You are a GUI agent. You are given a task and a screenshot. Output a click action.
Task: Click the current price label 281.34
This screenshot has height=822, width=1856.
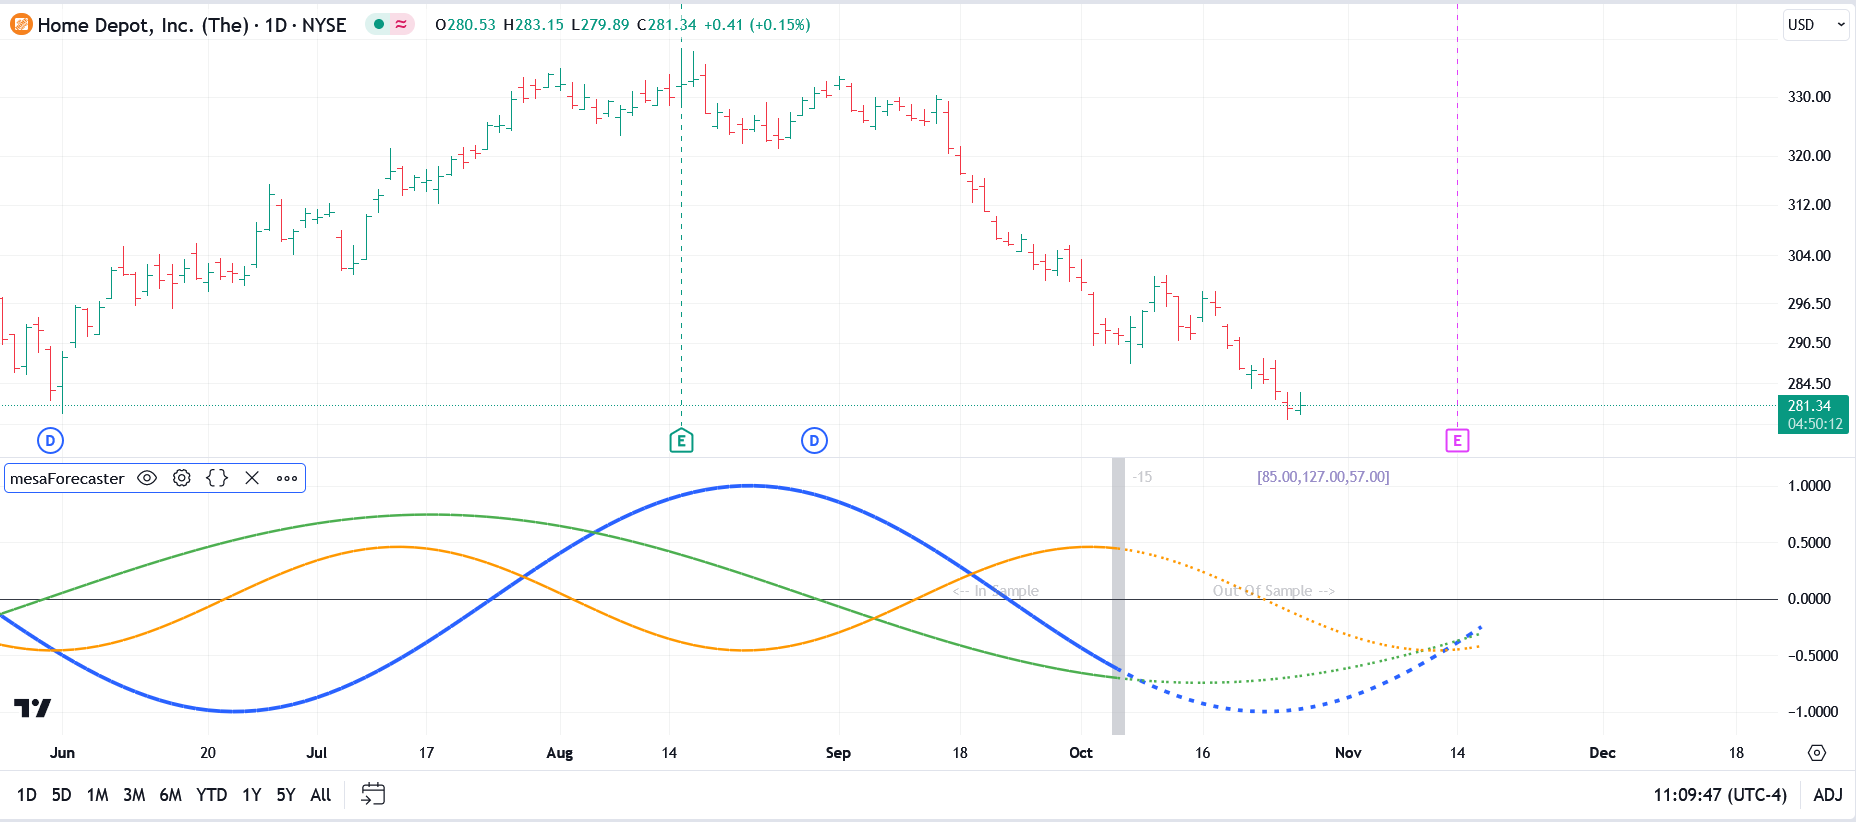[1813, 414]
